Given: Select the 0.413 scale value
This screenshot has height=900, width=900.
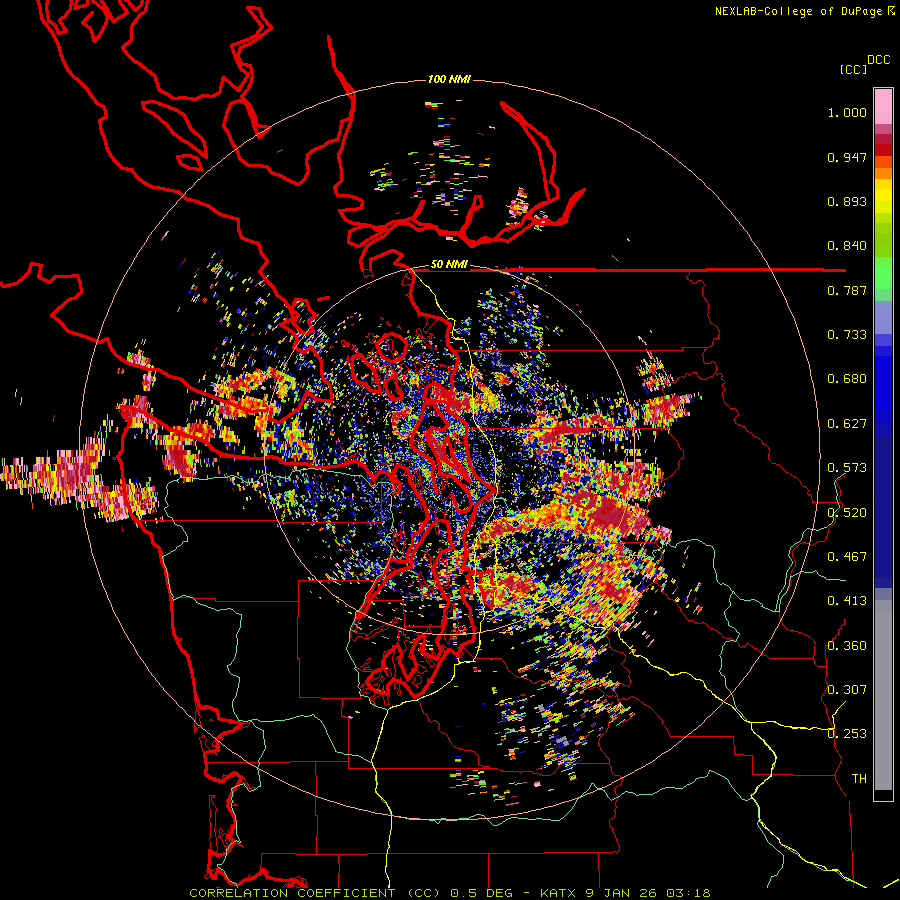Looking at the screenshot, I should click(x=847, y=601).
